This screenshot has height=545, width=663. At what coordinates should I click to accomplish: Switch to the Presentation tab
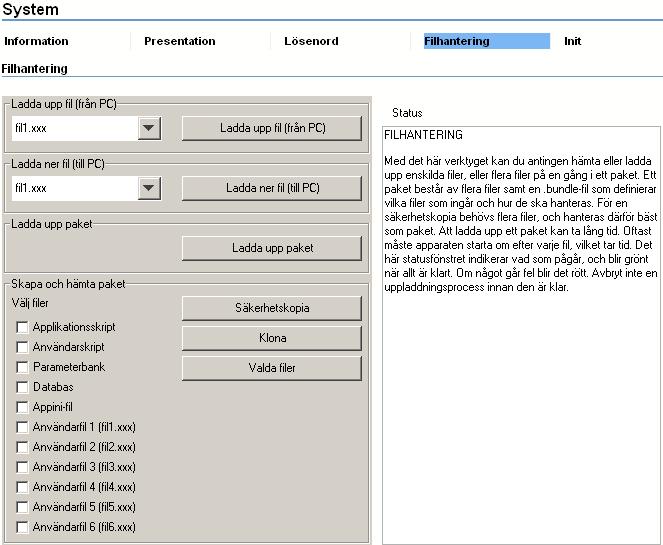point(180,41)
